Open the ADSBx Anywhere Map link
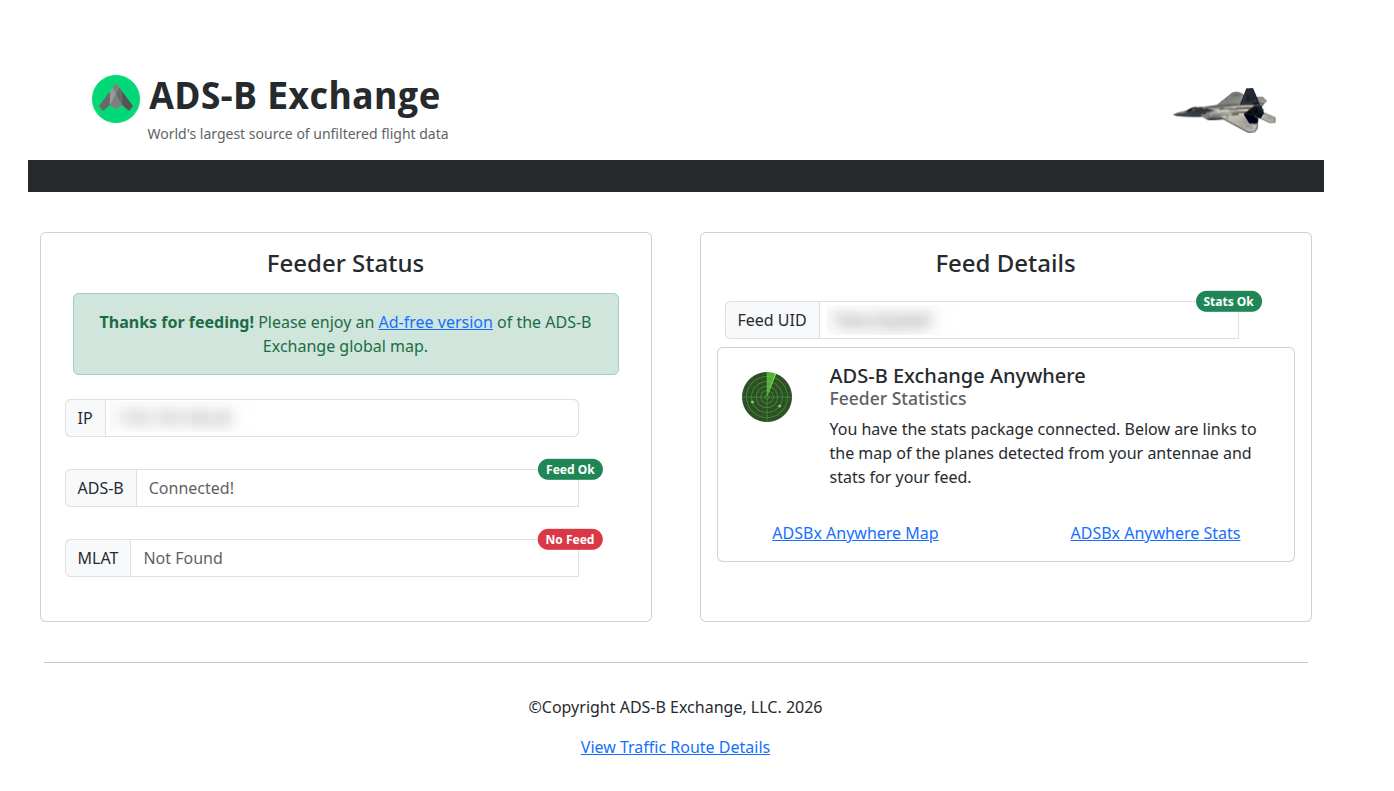The width and height of the screenshot is (1394, 791). point(855,533)
